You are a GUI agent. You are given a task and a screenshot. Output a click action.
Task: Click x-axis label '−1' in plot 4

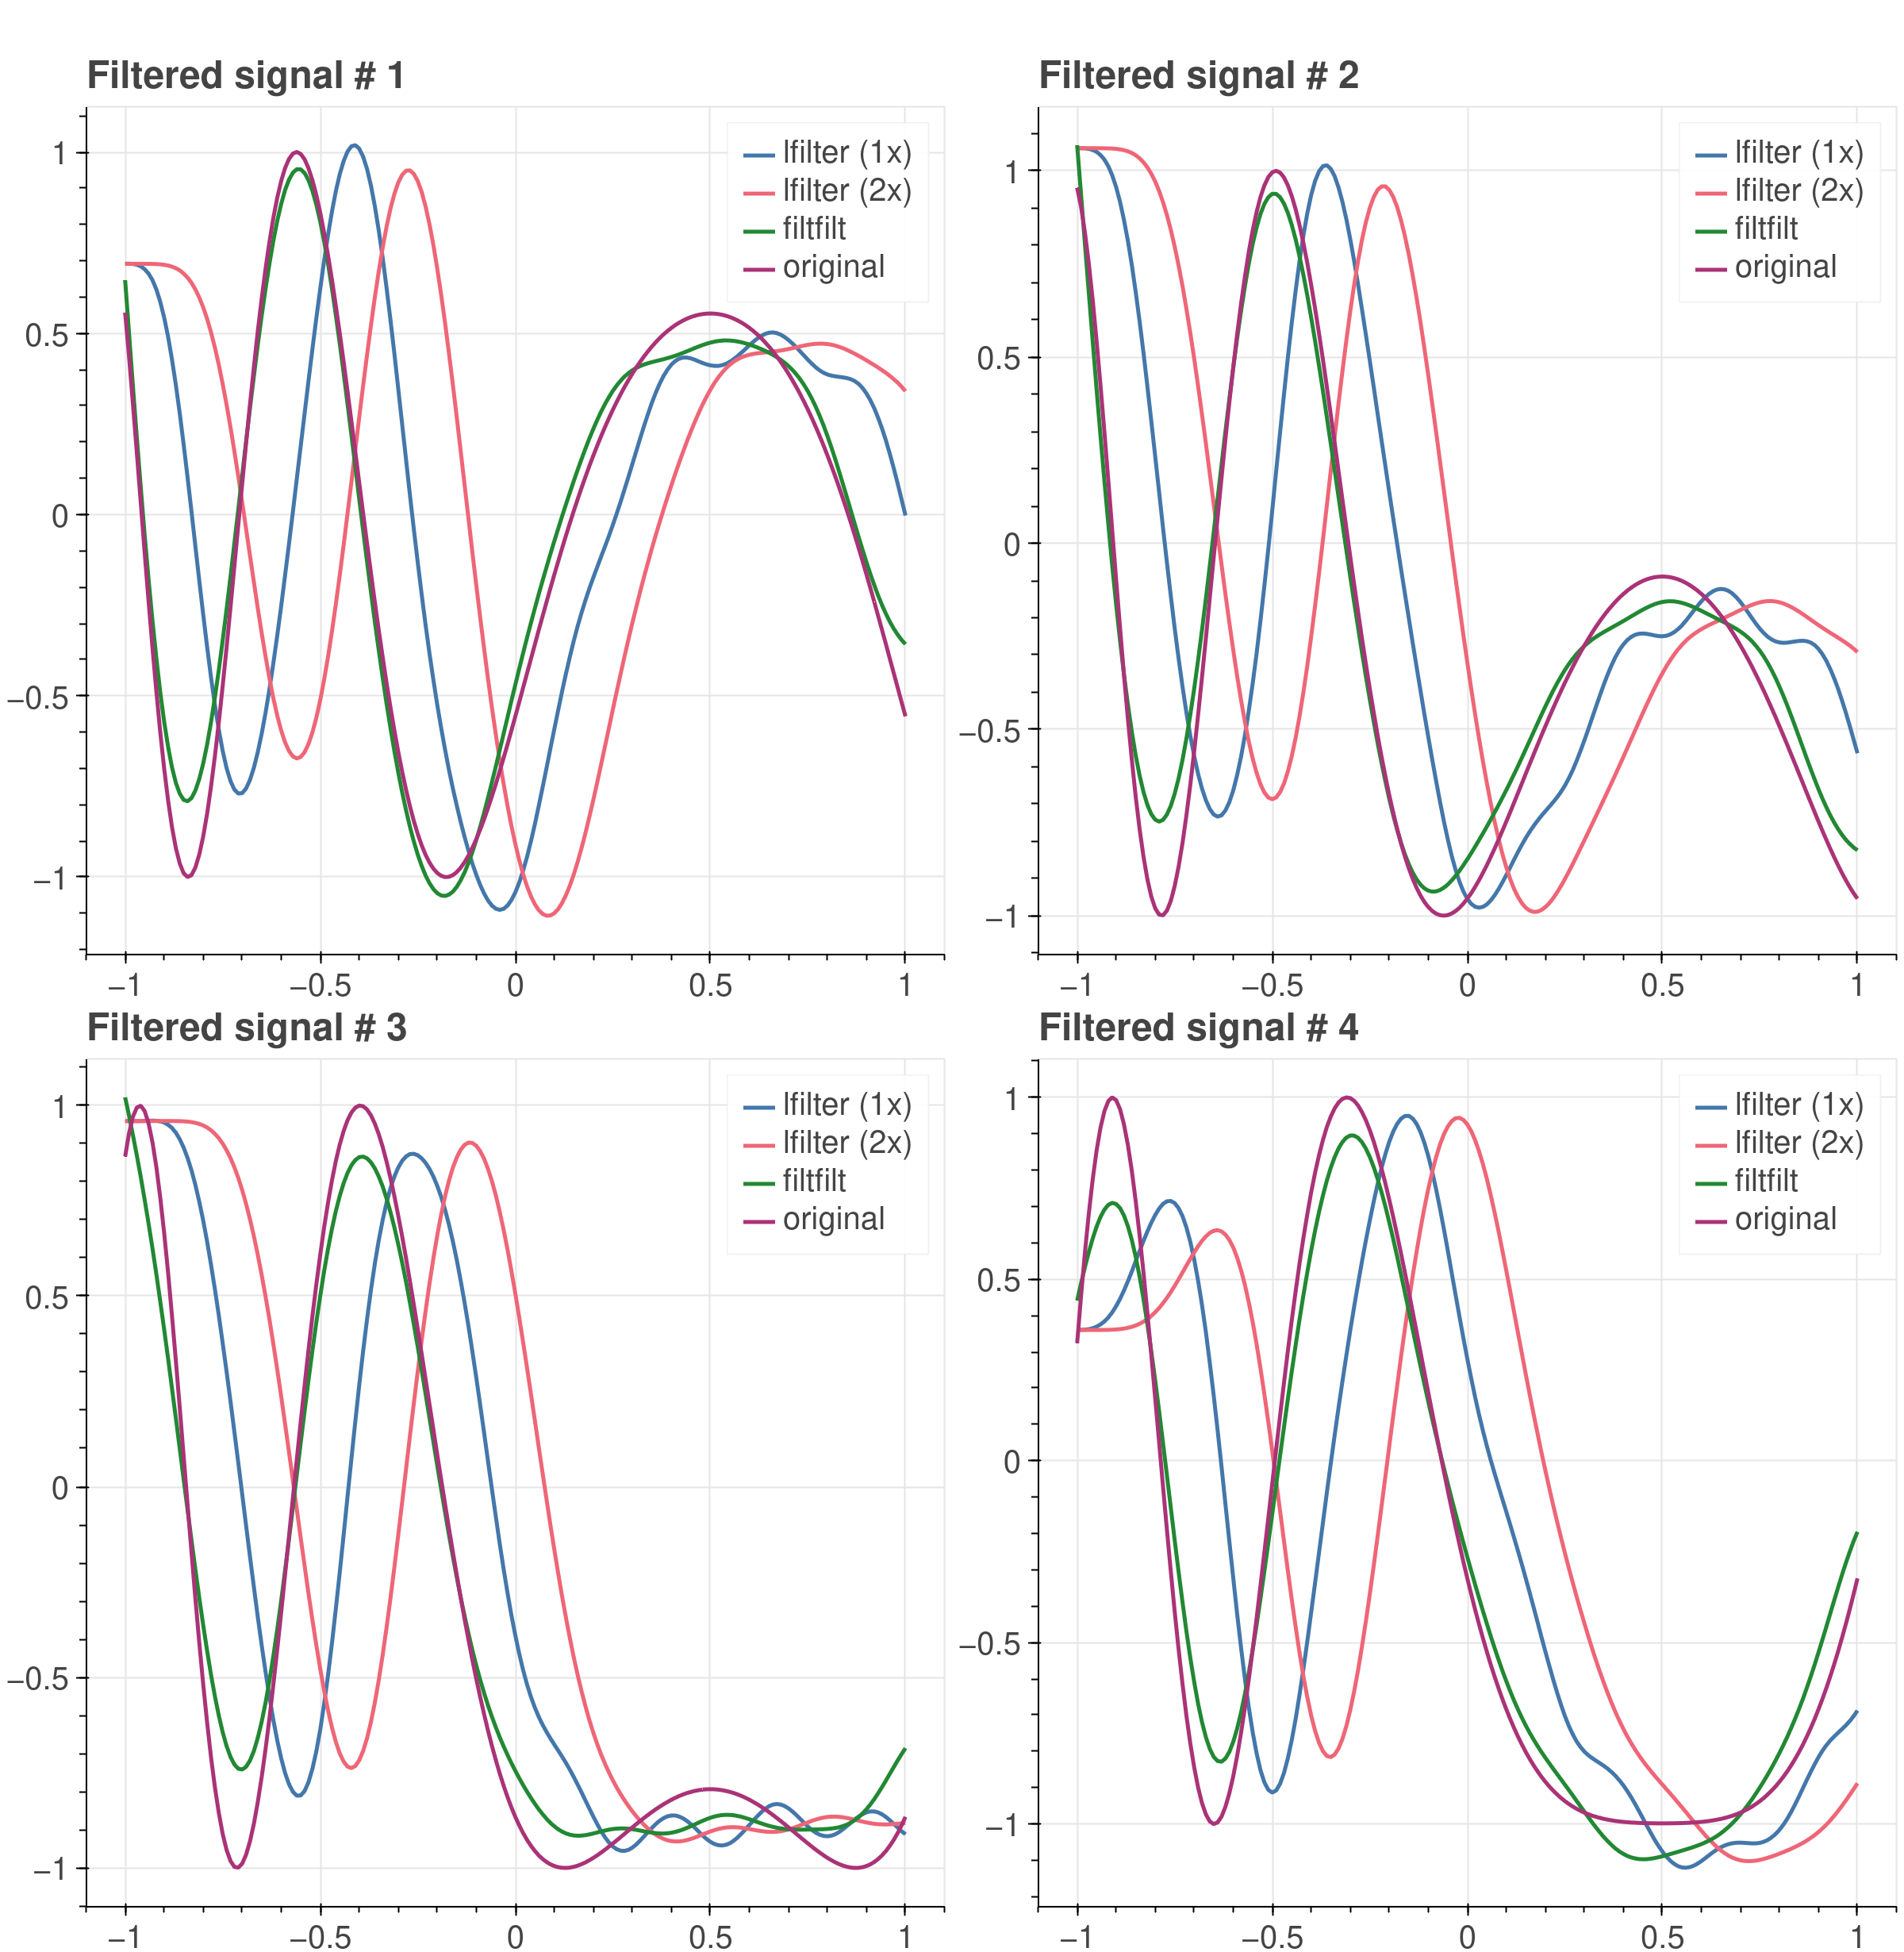coord(1077,1936)
